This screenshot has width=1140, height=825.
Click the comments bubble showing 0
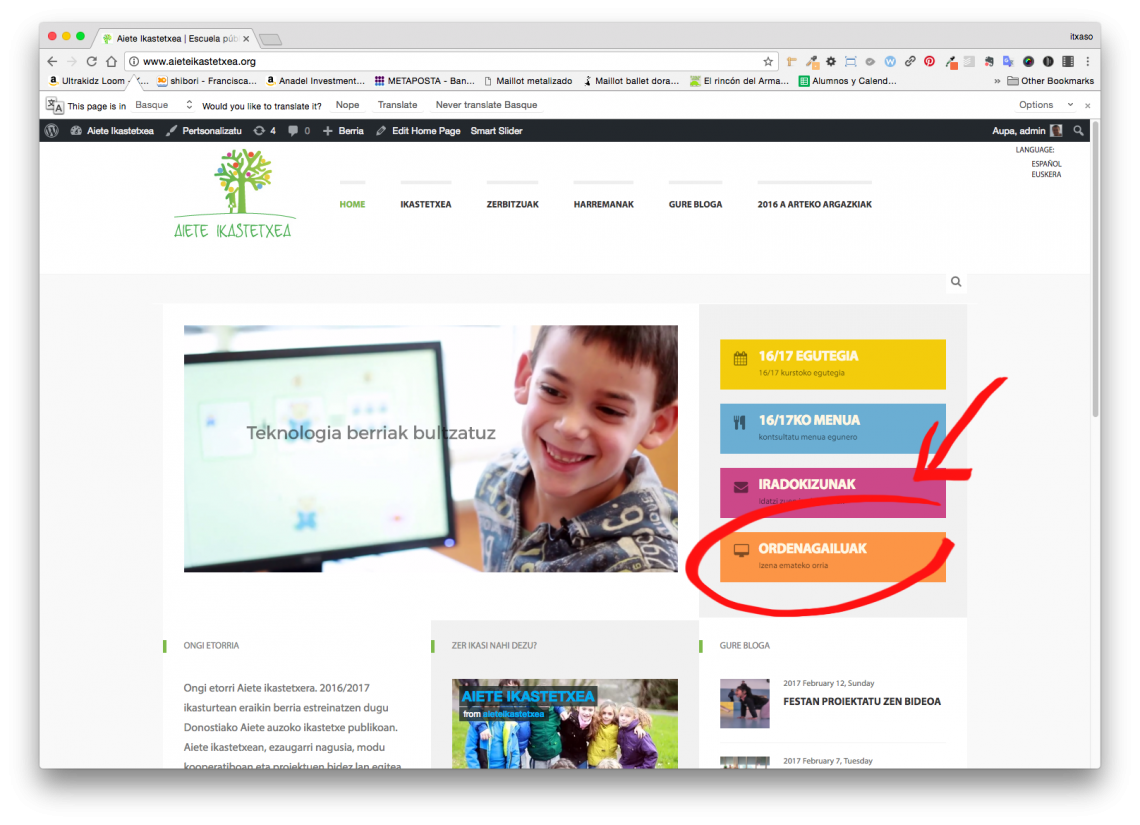pos(299,131)
